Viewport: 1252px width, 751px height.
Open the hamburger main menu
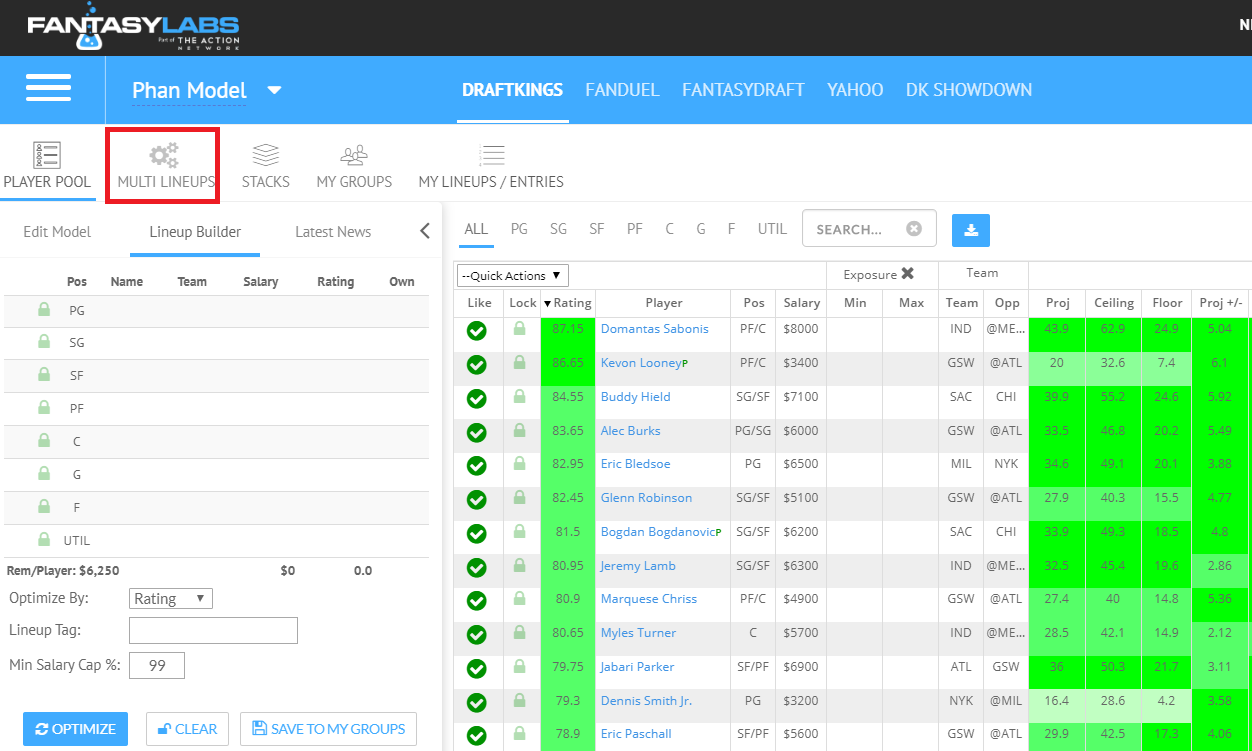[48, 88]
